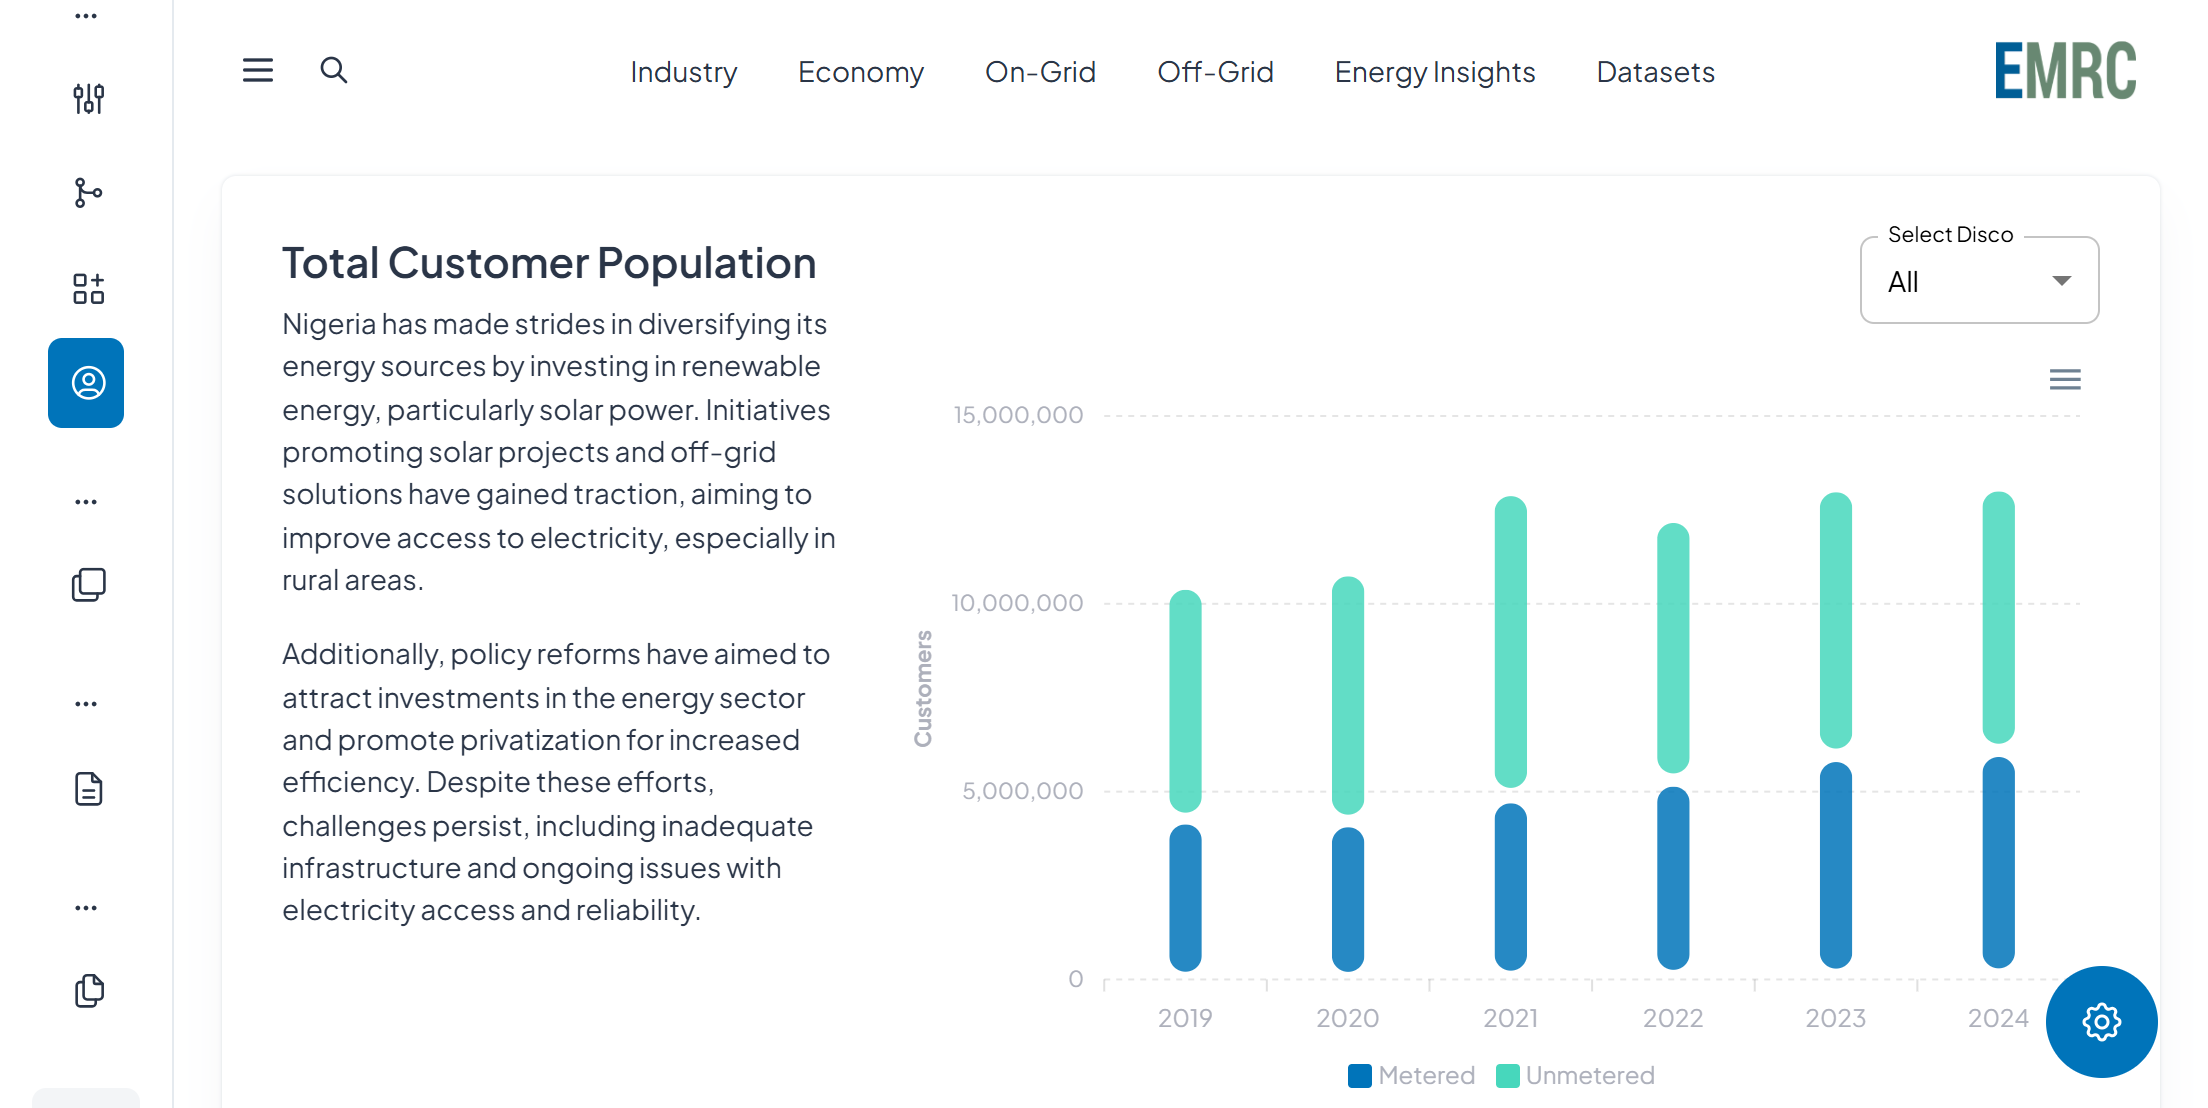2208x1108 pixels.
Task: Open the Economy menu
Action: tap(860, 72)
